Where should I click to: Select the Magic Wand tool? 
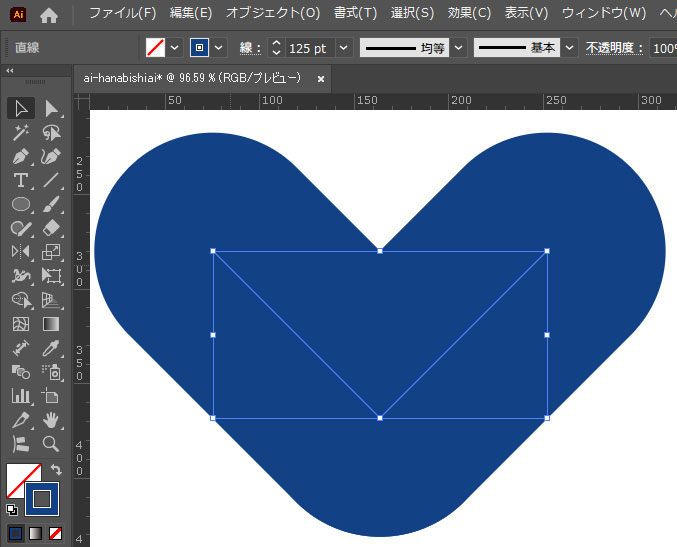pyautogui.click(x=20, y=132)
